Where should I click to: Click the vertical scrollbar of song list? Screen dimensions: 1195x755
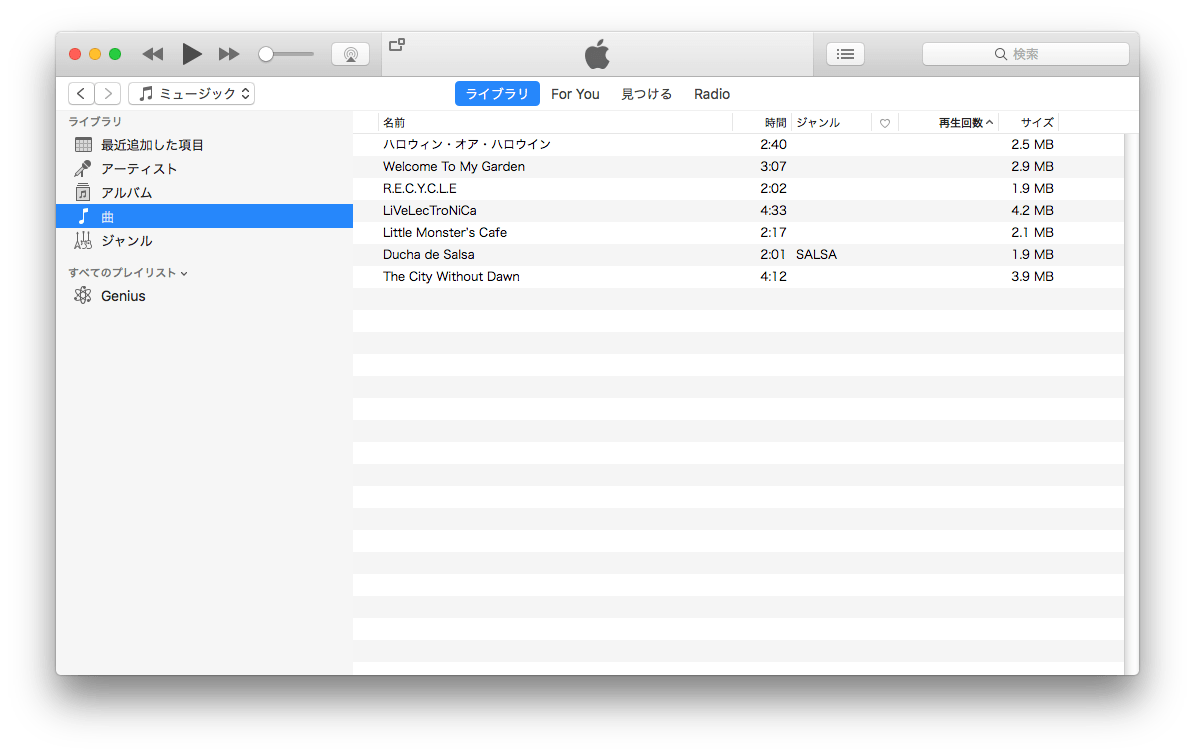tap(1131, 404)
